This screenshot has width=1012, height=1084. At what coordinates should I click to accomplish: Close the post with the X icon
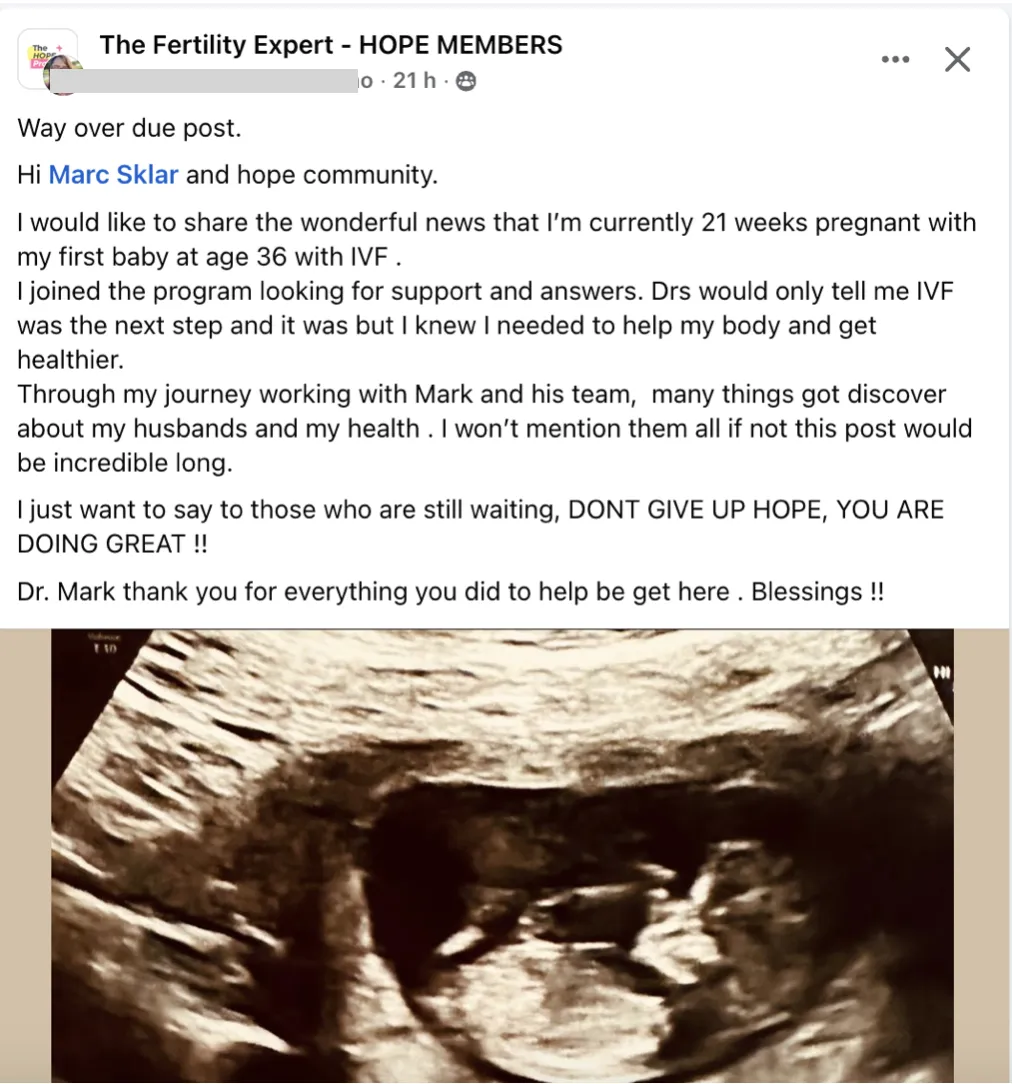[957, 59]
